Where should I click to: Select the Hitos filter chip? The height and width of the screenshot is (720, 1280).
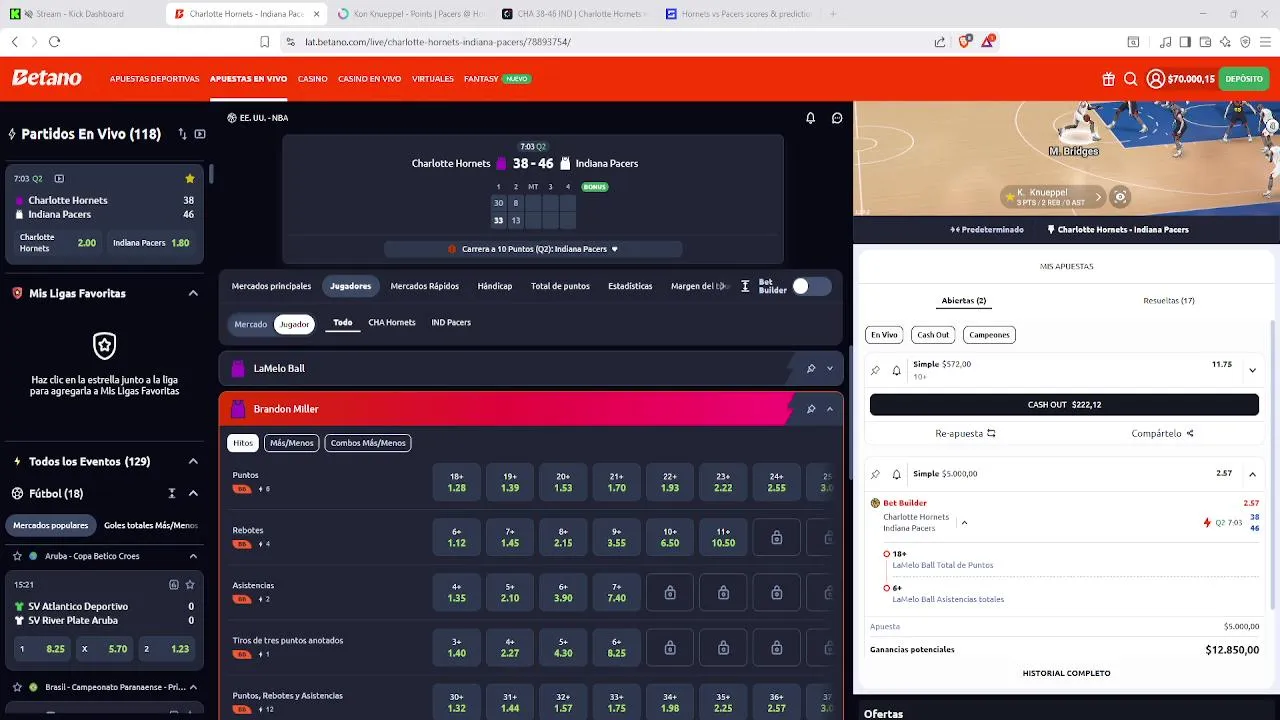coord(243,443)
